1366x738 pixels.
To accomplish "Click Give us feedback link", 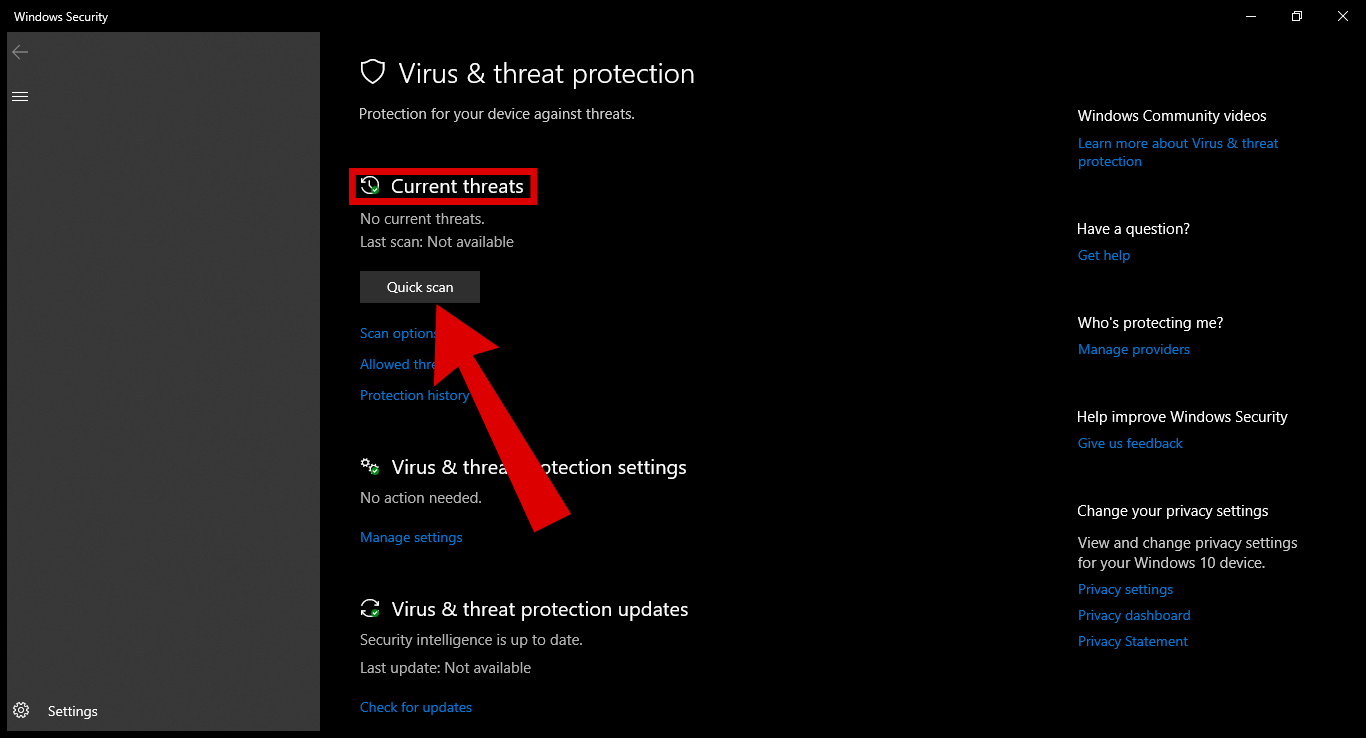I will click(x=1130, y=444).
